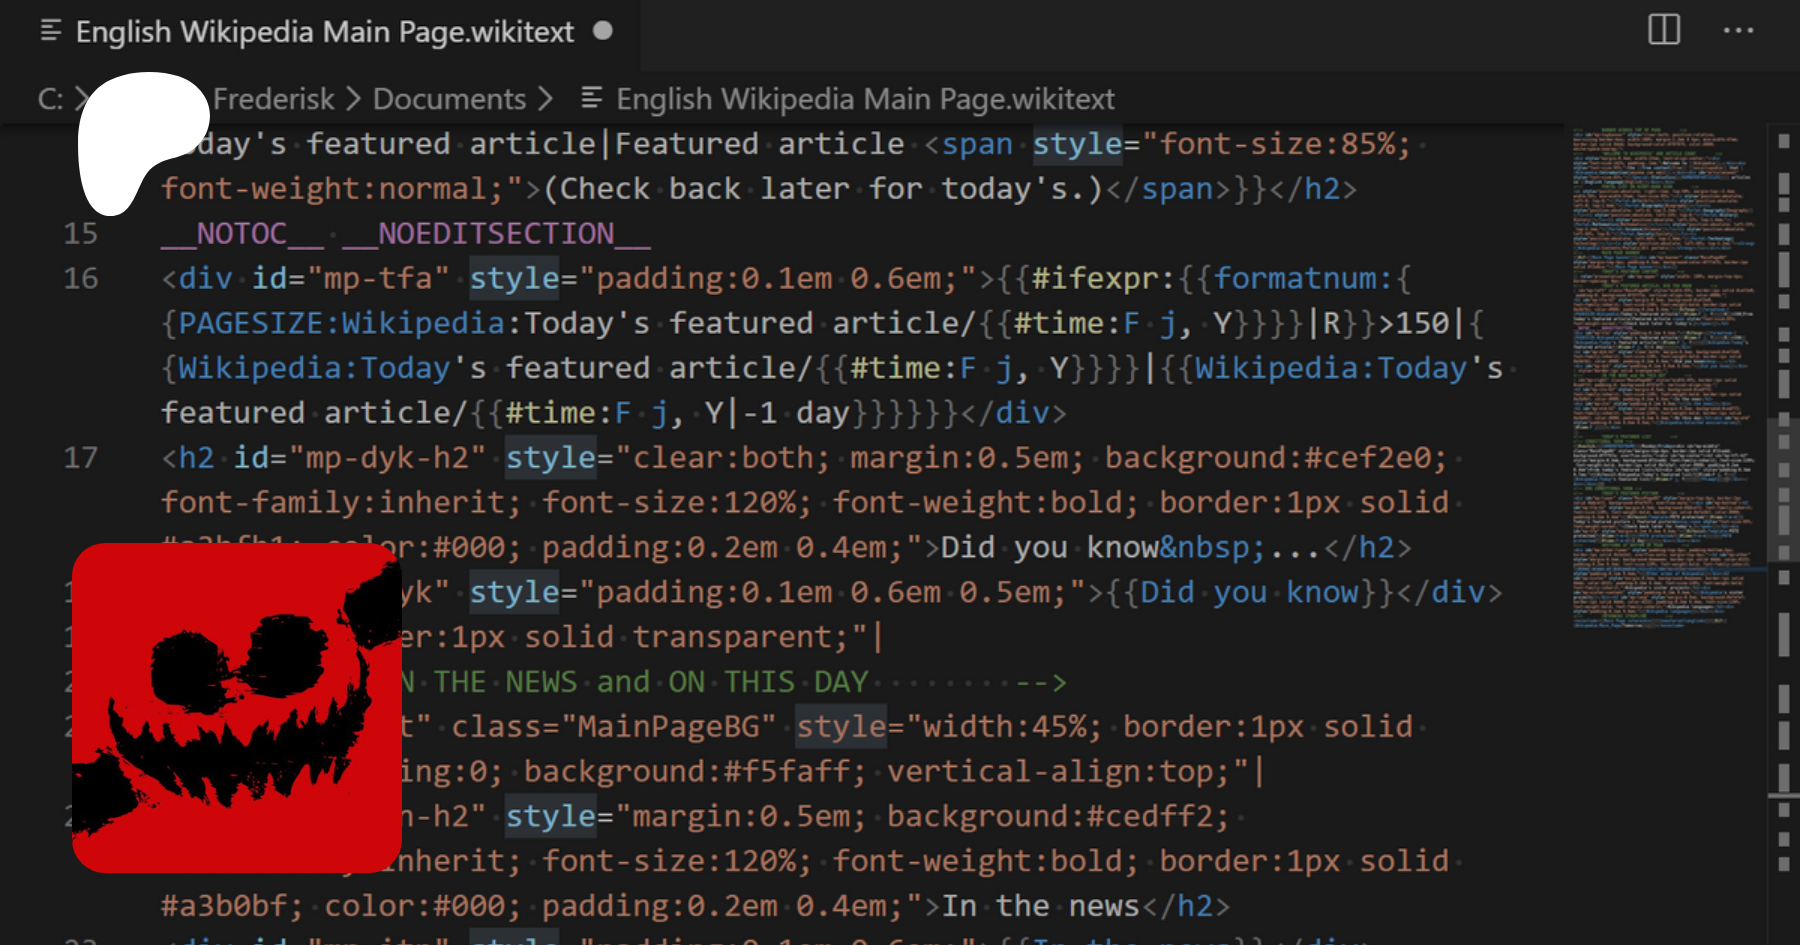Open the More Actions ellipsis menu
This screenshot has height=945, width=1800.
tap(1738, 30)
